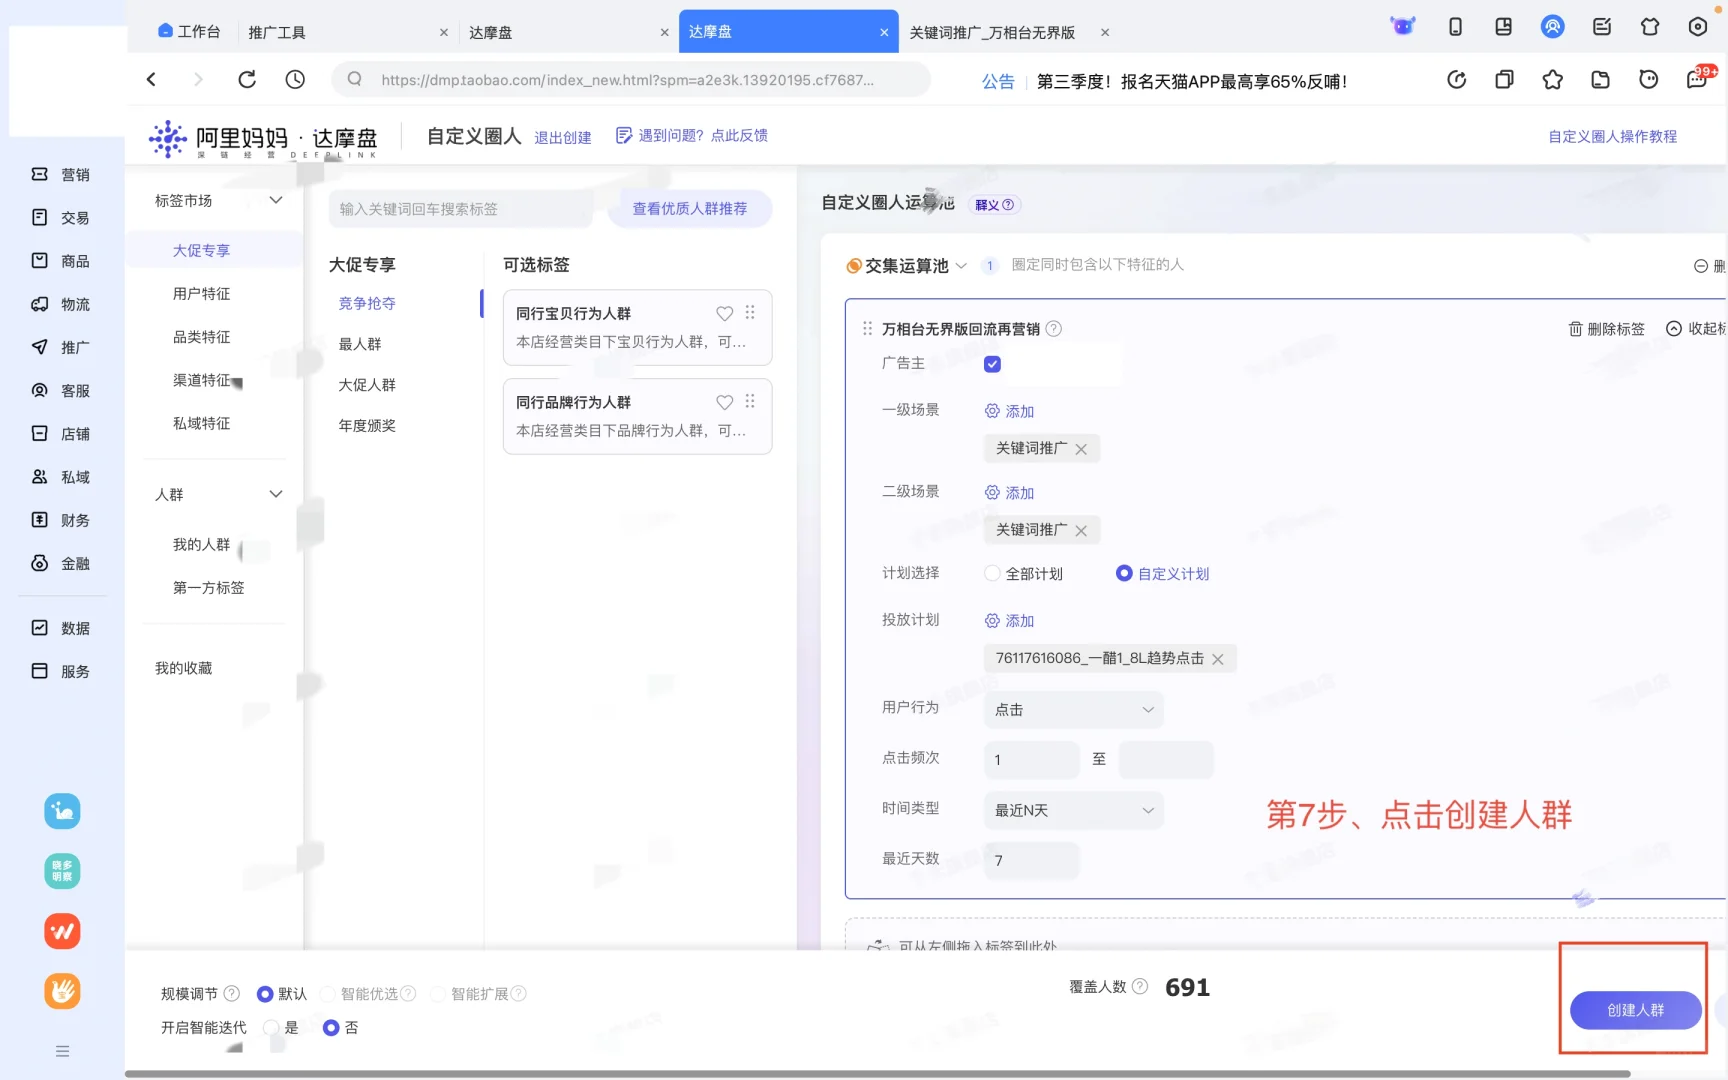Expand the 时间类型 最近N天 dropdown
The height and width of the screenshot is (1080, 1728).
click(x=1072, y=810)
